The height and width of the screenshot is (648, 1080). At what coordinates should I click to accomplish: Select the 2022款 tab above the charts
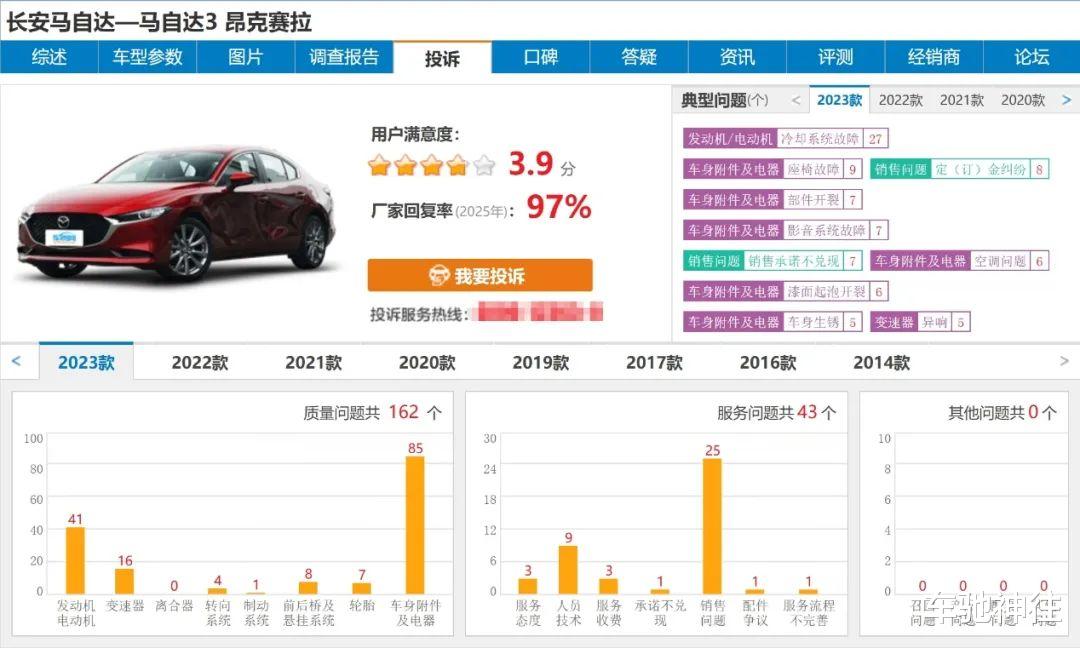click(x=200, y=362)
